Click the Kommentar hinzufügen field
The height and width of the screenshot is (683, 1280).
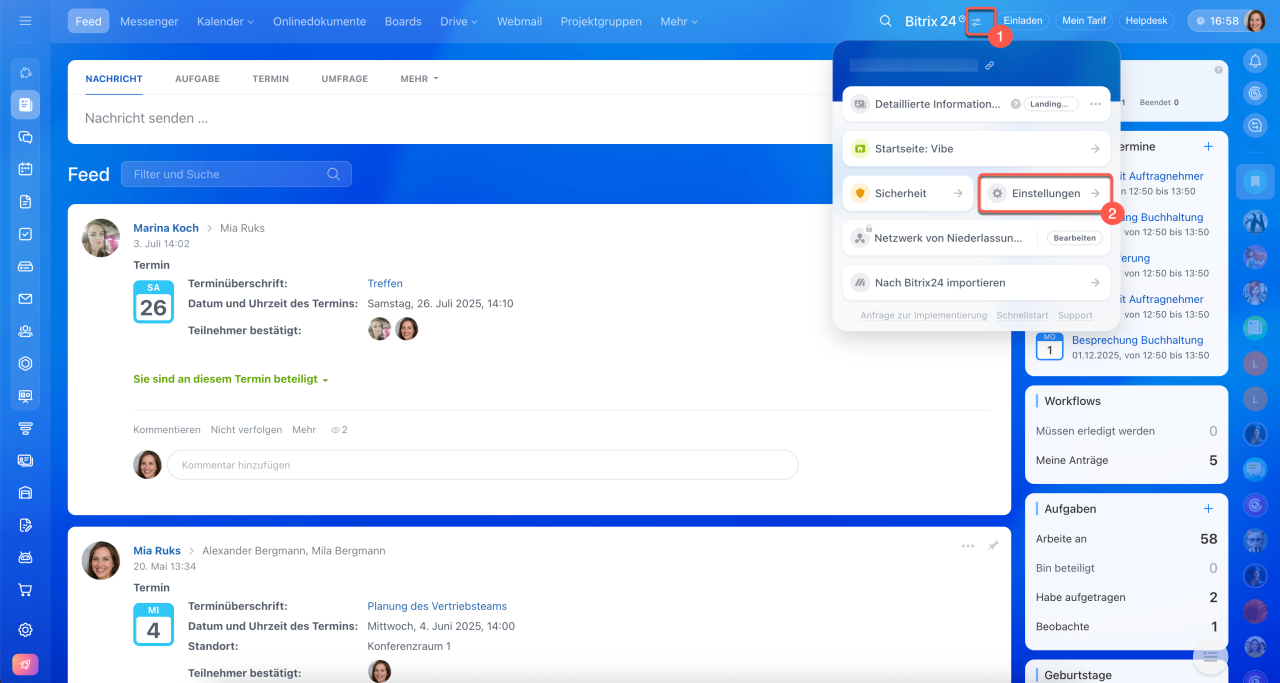[x=482, y=465]
